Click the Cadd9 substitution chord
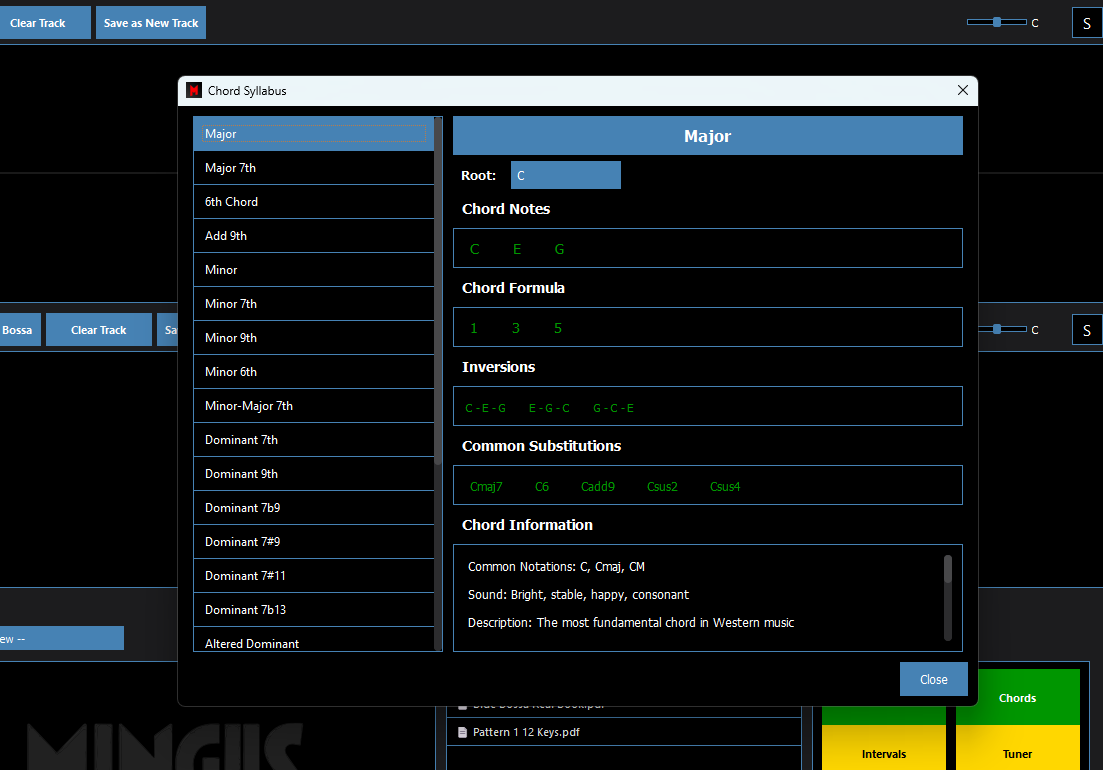 pyautogui.click(x=597, y=487)
